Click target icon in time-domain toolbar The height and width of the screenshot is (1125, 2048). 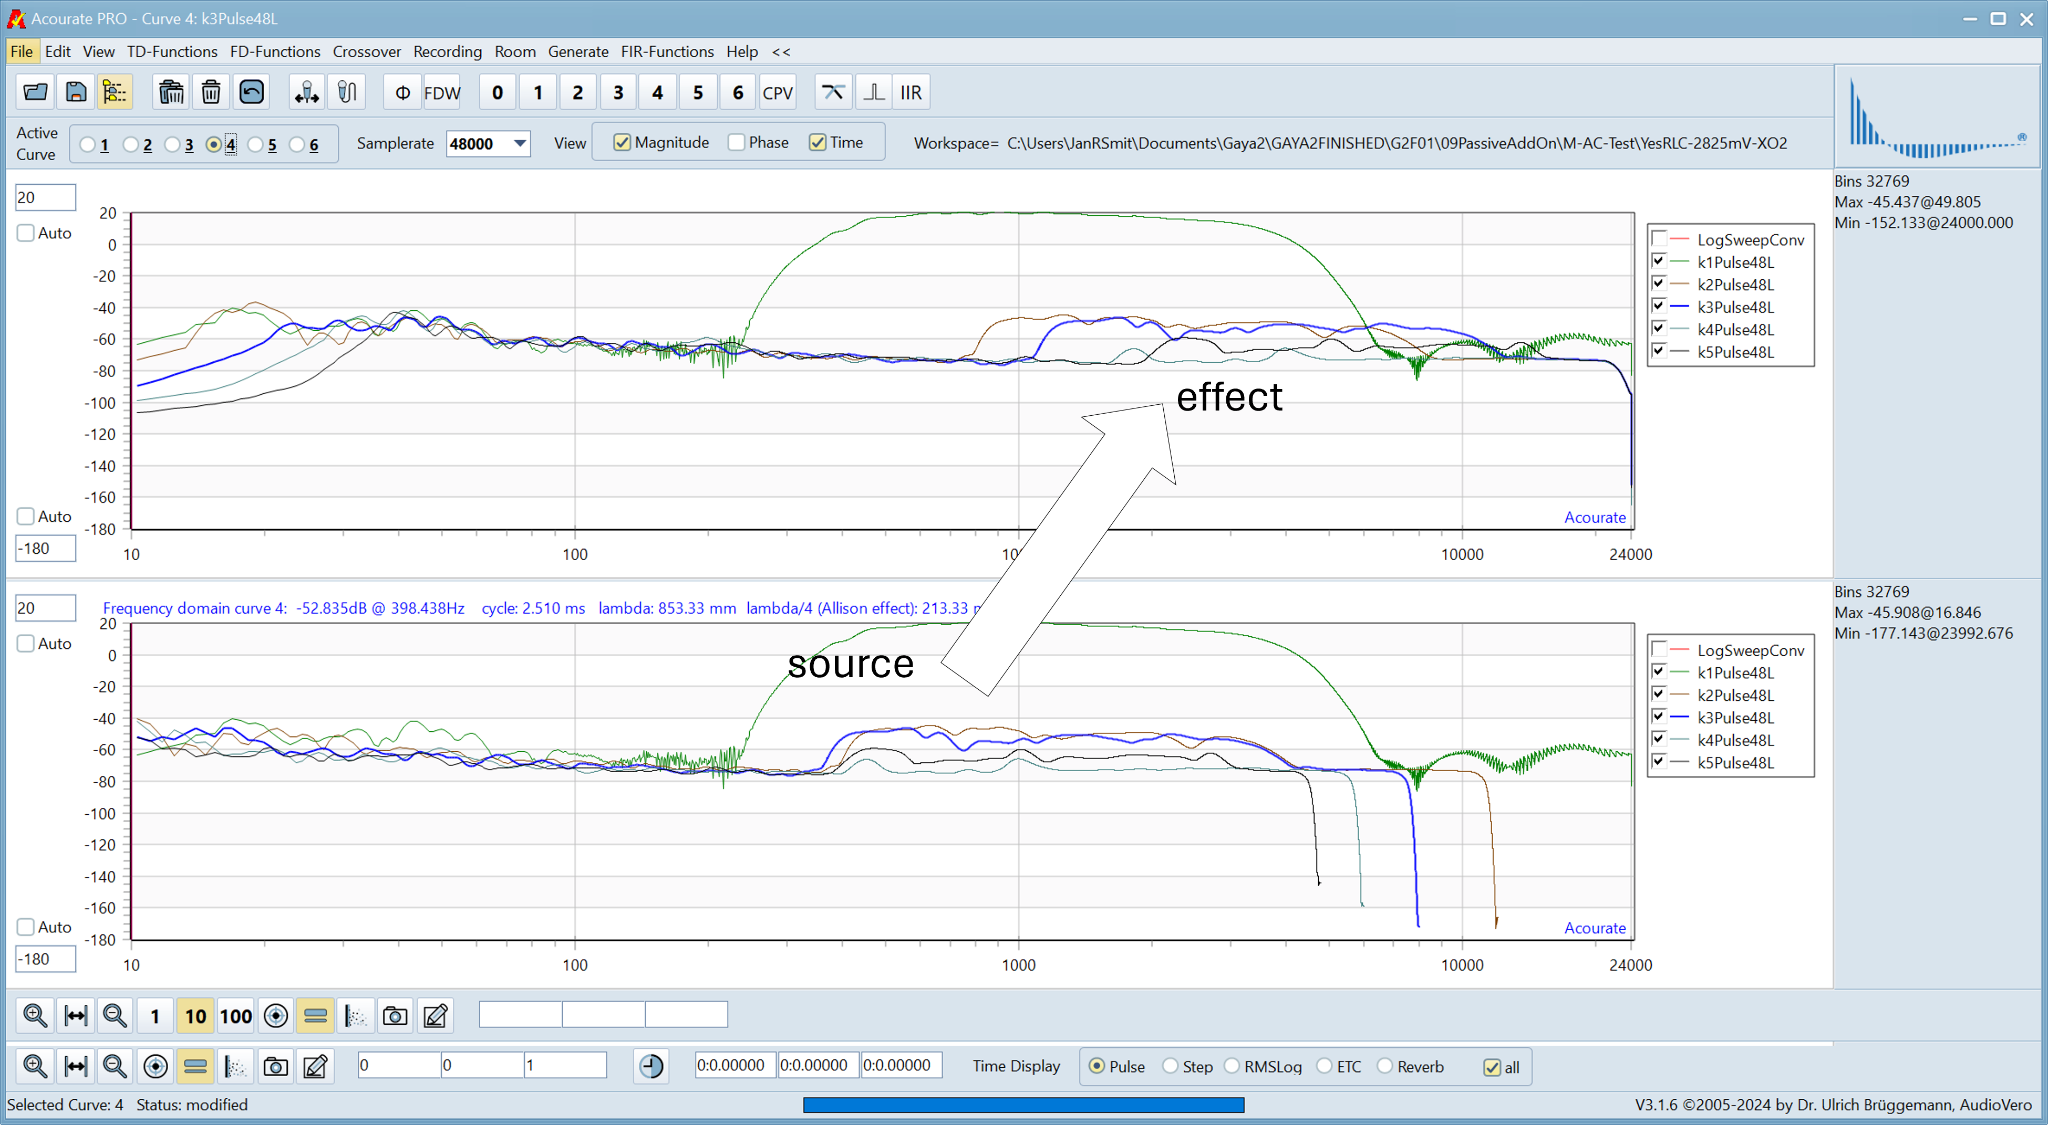[x=155, y=1066]
